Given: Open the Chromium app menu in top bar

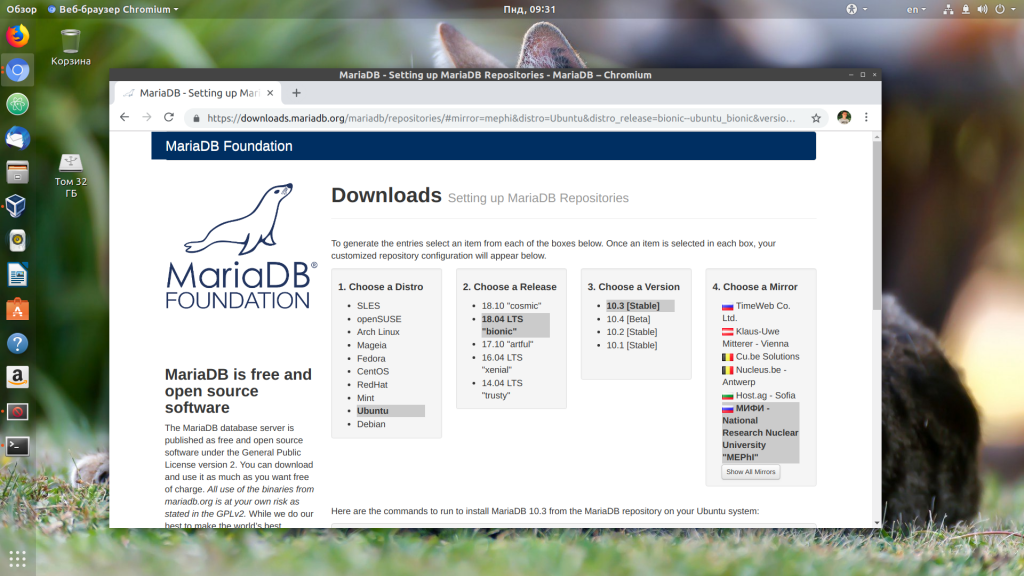Looking at the screenshot, I should click(113, 9).
